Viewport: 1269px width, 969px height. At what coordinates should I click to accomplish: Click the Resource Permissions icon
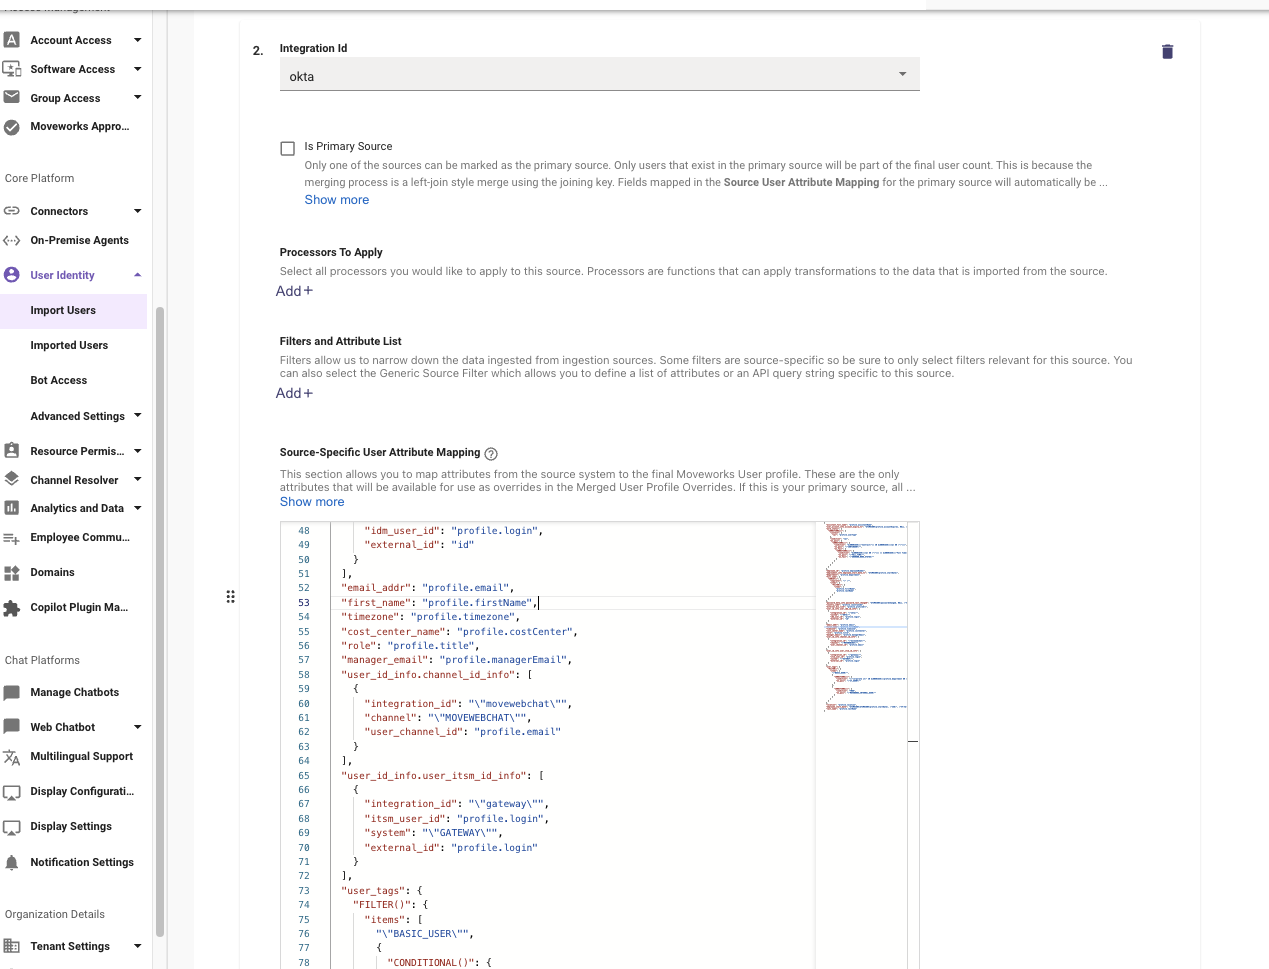pyautogui.click(x=12, y=451)
